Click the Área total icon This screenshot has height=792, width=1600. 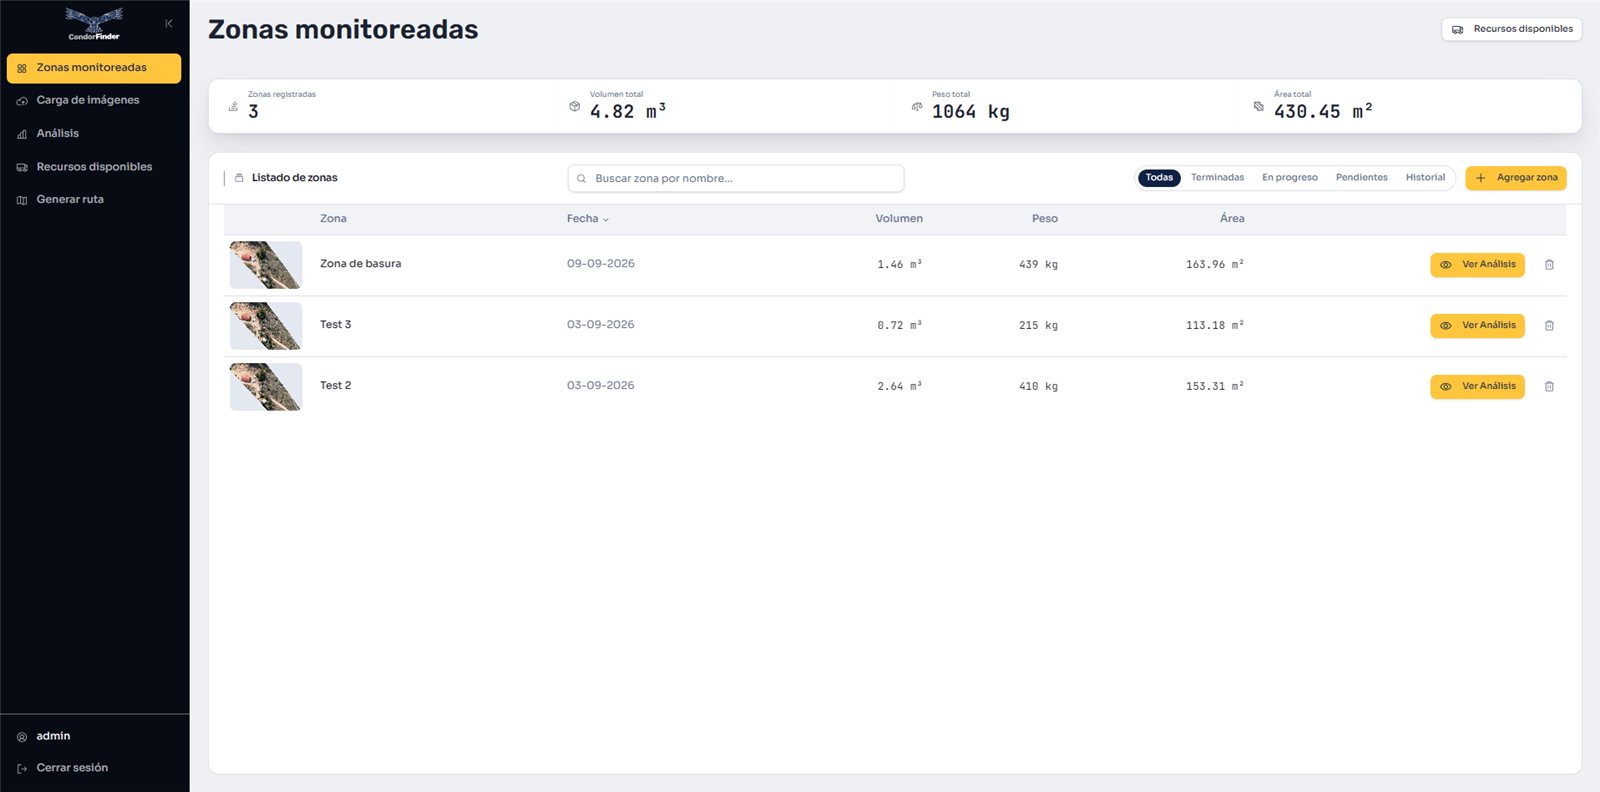[1258, 106]
